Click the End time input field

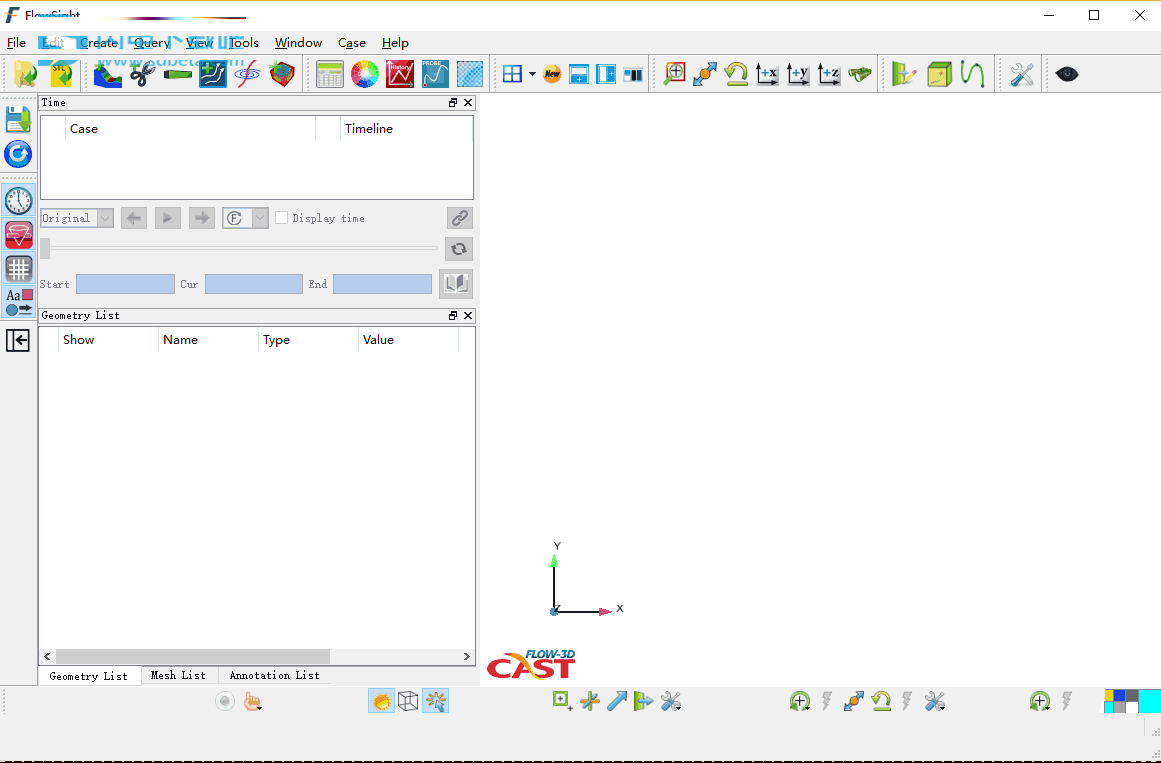pos(382,284)
